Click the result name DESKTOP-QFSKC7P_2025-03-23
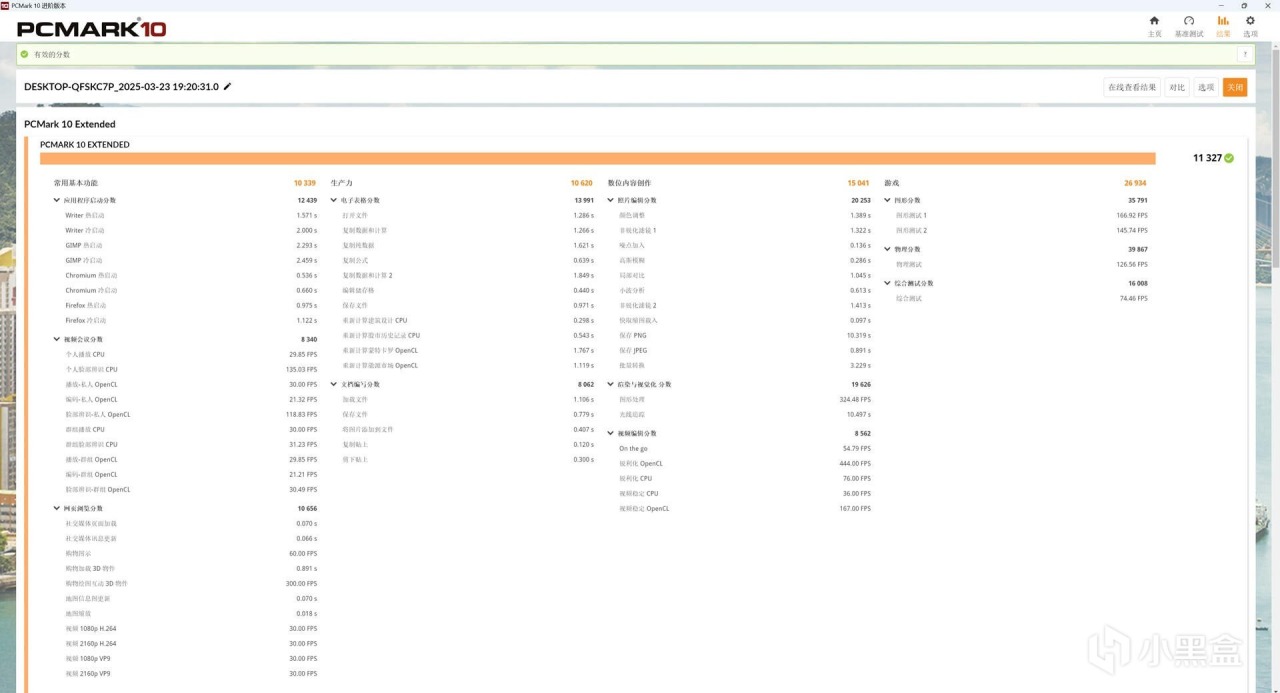The height and width of the screenshot is (693, 1280). click(121, 87)
